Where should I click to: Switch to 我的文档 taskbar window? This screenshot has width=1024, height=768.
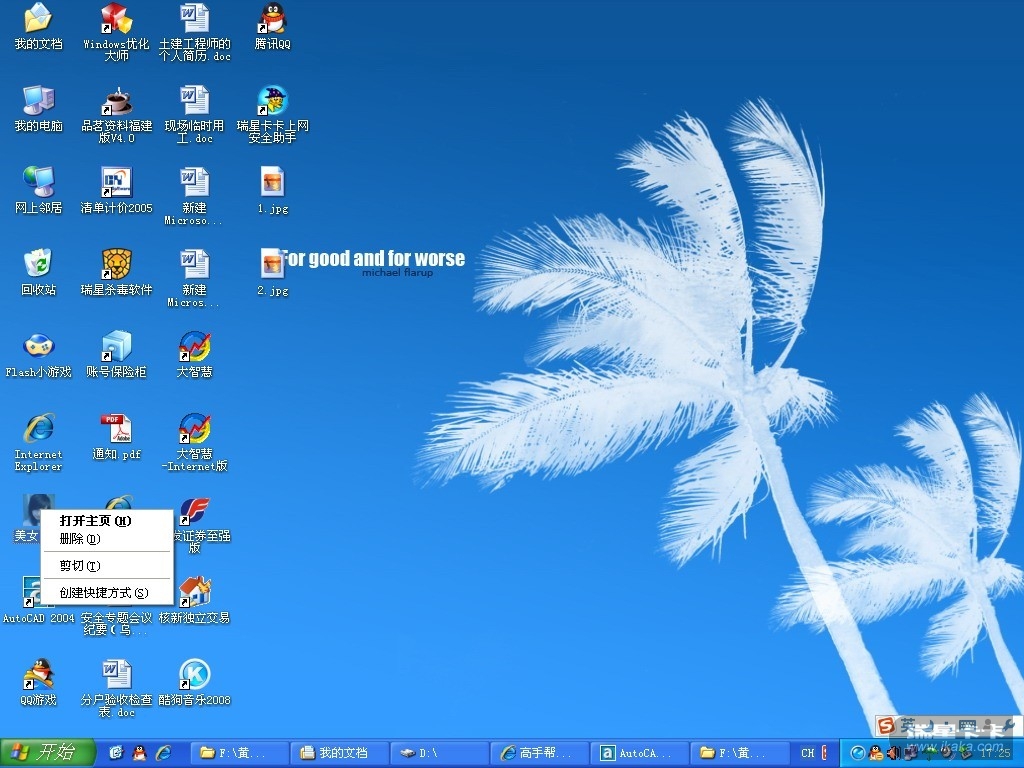[339, 753]
